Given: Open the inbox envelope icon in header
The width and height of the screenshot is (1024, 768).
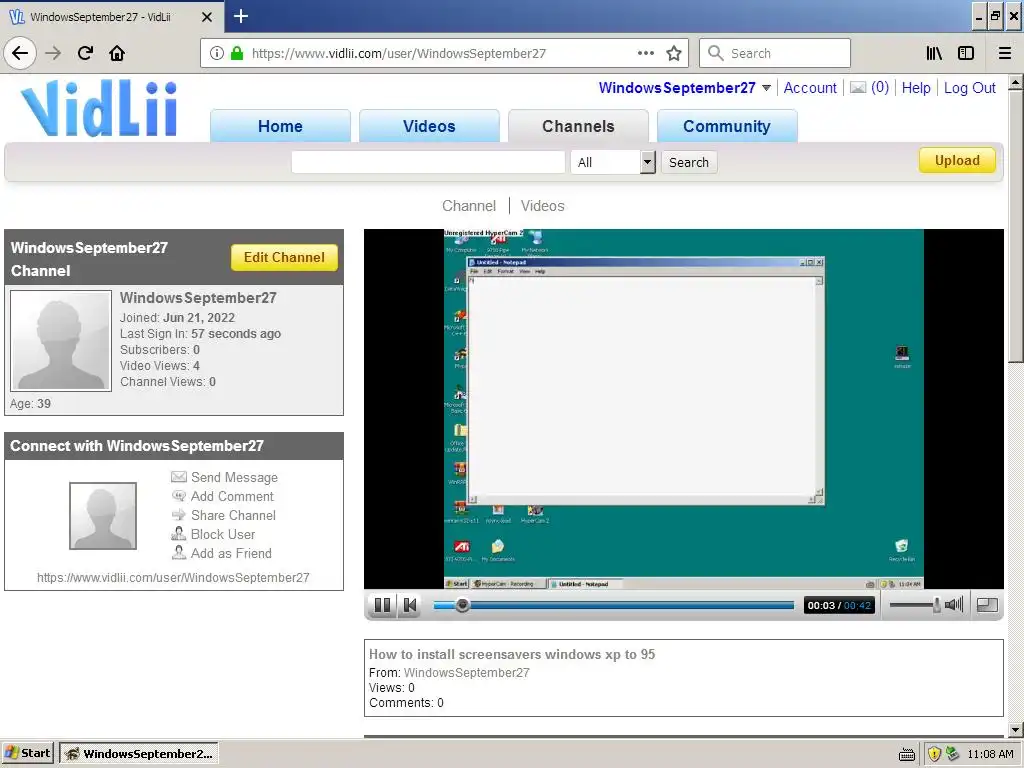Looking at the screenshot, I should click(x=857, y=88).
